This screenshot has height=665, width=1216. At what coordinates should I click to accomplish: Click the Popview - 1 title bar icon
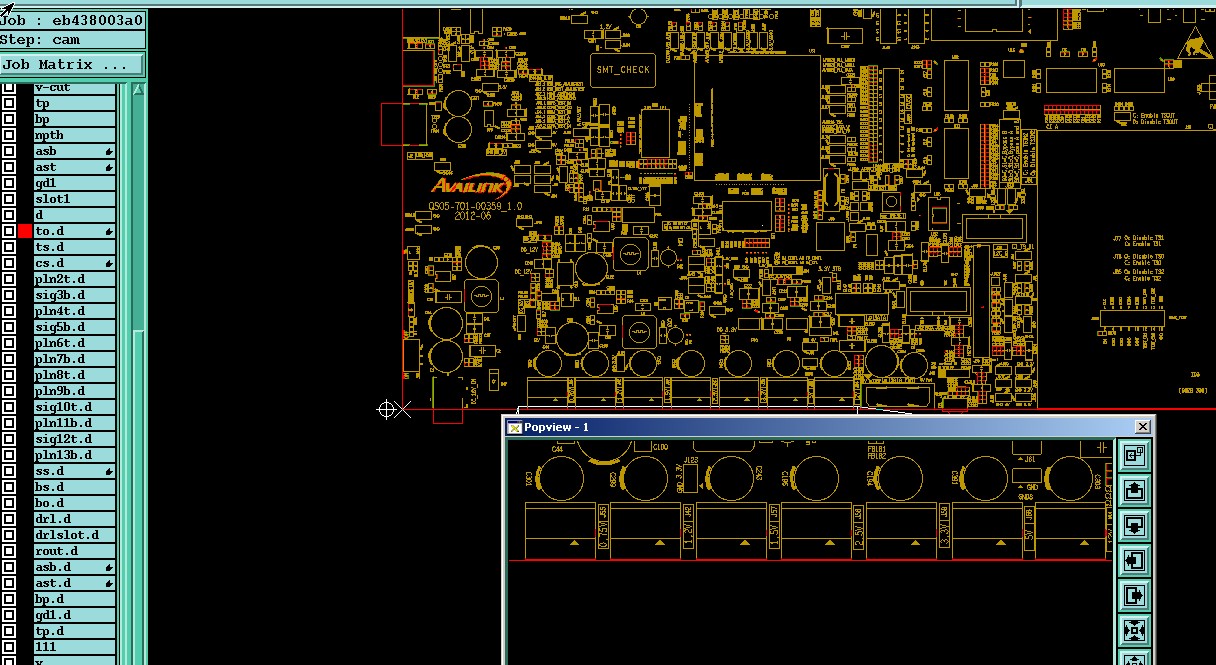(x=515, y=427)
